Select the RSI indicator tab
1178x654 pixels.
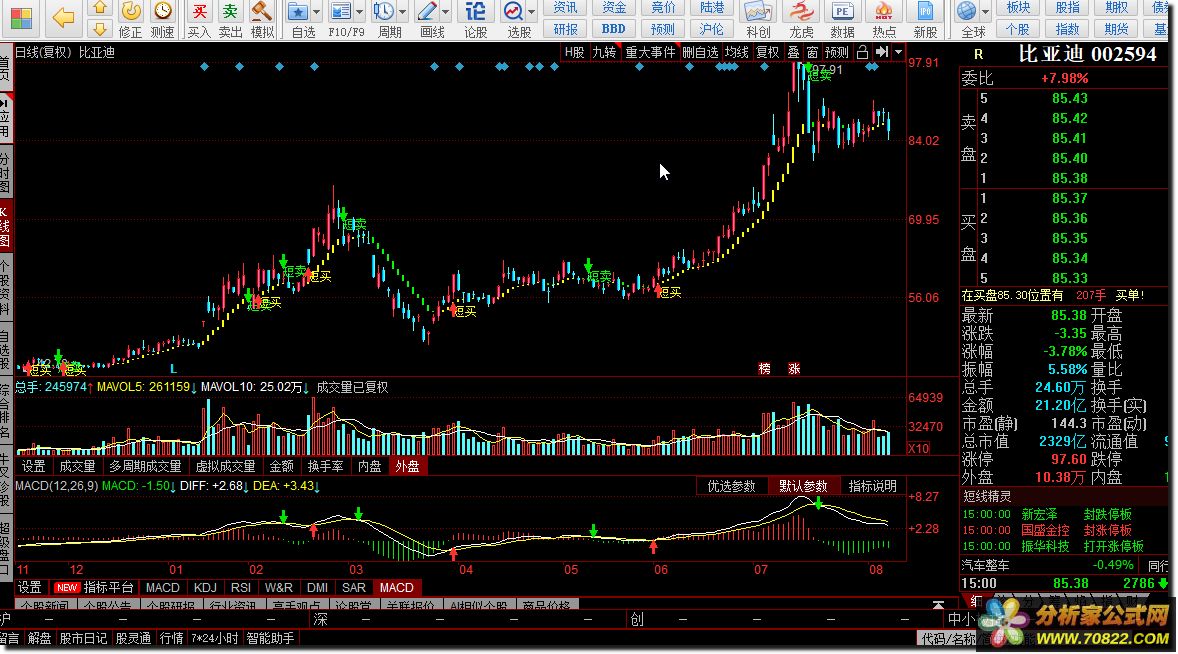(240, 588)
